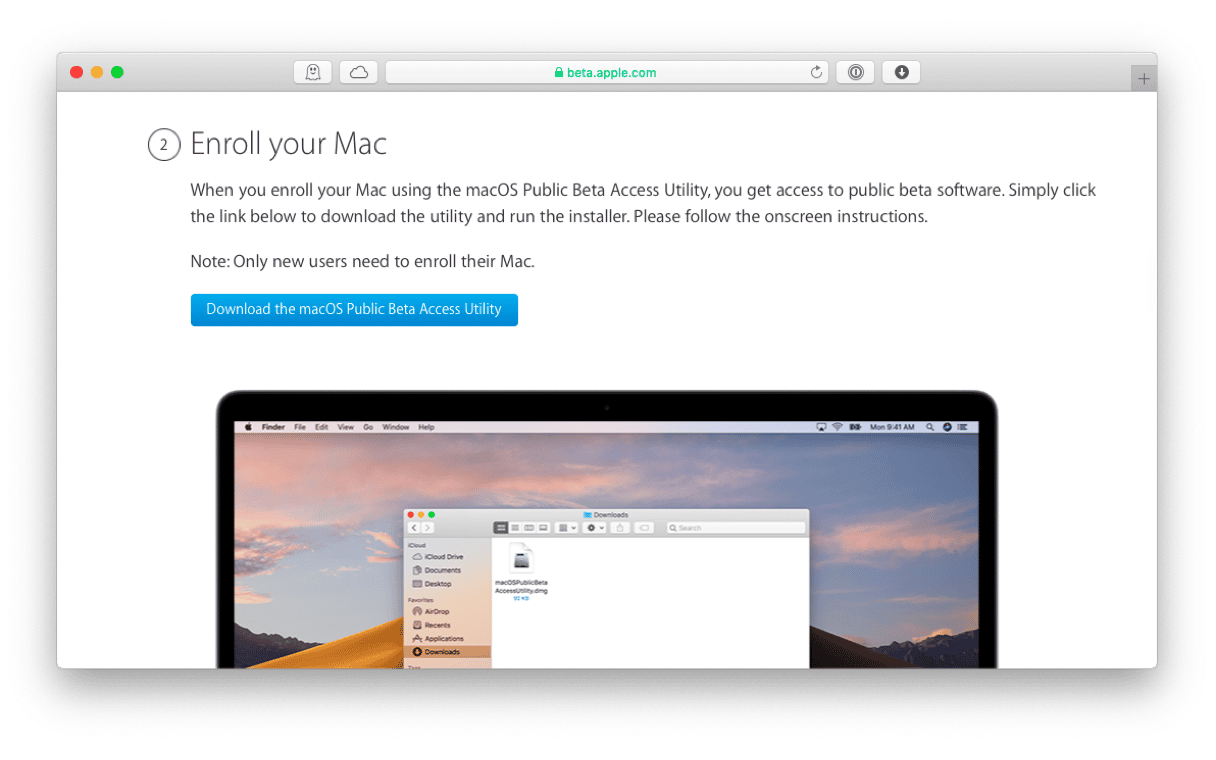Open Window menu in illustrated Mac menu bar

(x=396, y=427)
